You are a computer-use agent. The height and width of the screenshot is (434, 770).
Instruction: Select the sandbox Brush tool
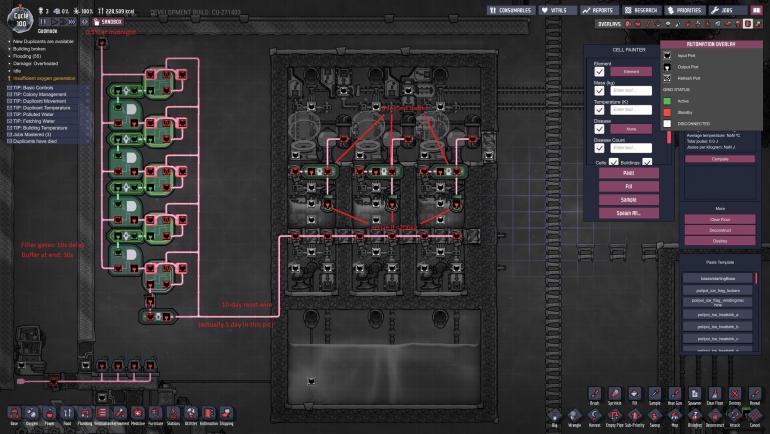[594, 393]
